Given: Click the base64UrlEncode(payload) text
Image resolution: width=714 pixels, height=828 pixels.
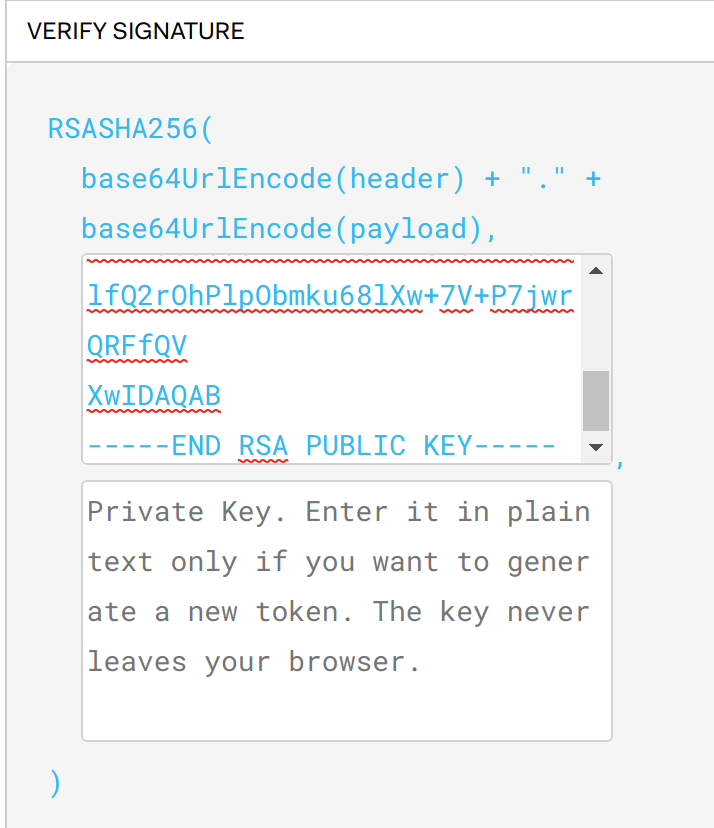Looking at the screenshot, I should pyautogui.click(x=289, y=229).
